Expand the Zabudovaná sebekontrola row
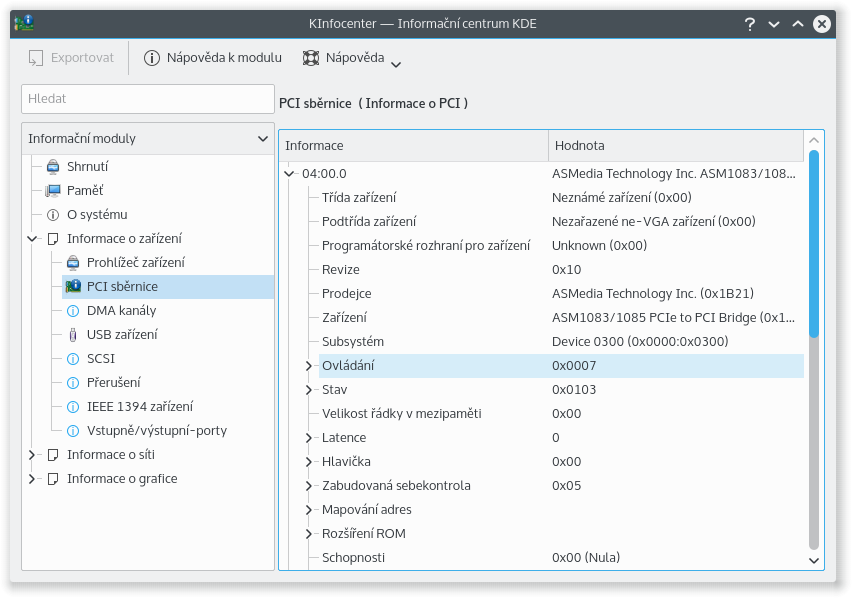This screenshot has width=852, height=598. [x=309, y=486]
